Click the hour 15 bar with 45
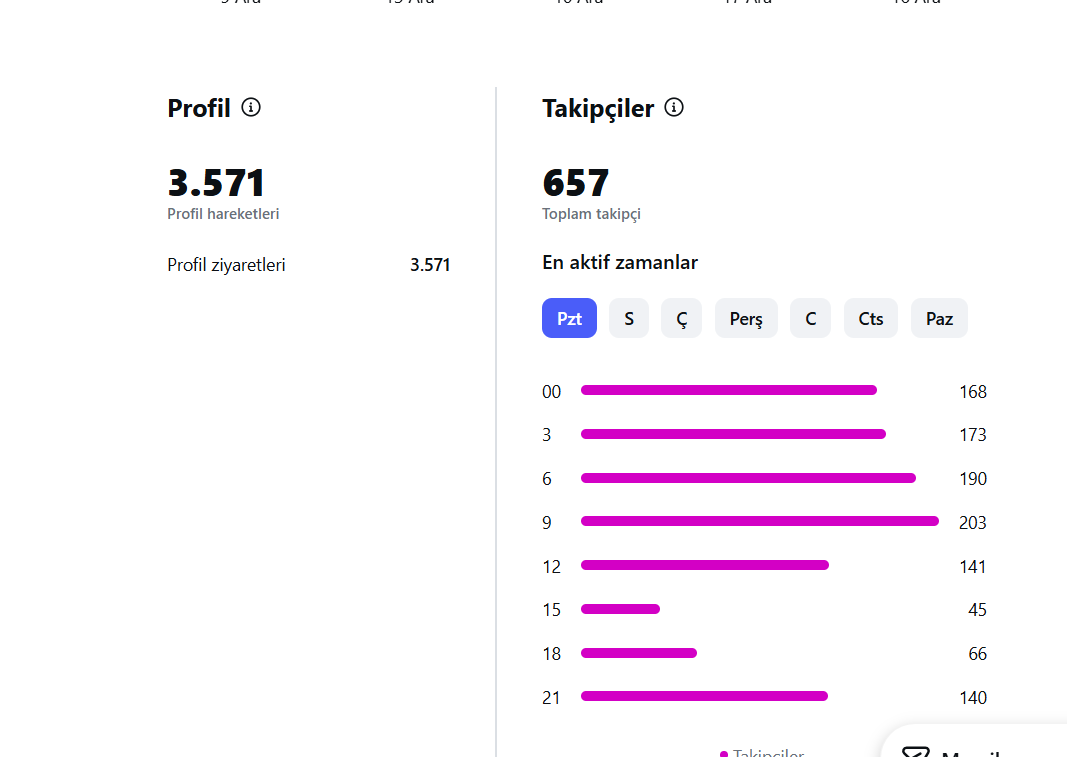The height and width of the screenshot is (757, 1067). tap(620, 609)
